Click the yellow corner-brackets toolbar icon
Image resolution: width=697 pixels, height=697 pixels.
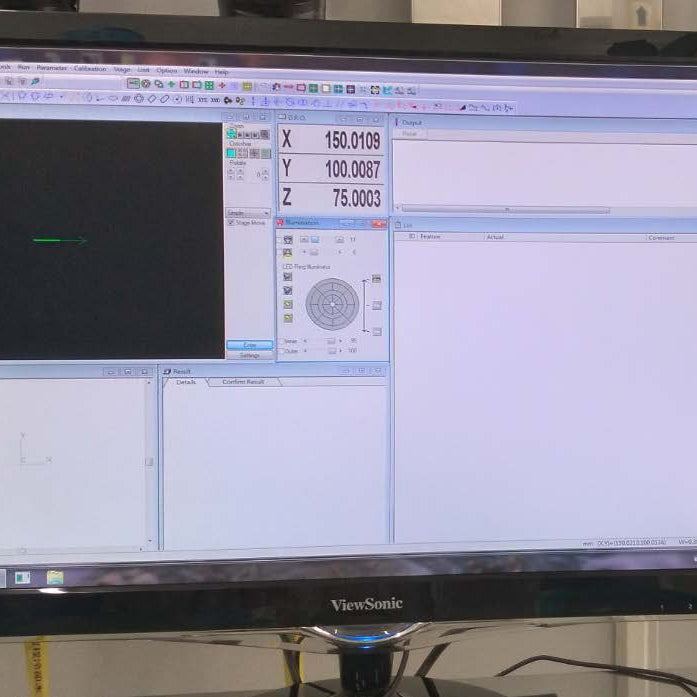point(375,90)
